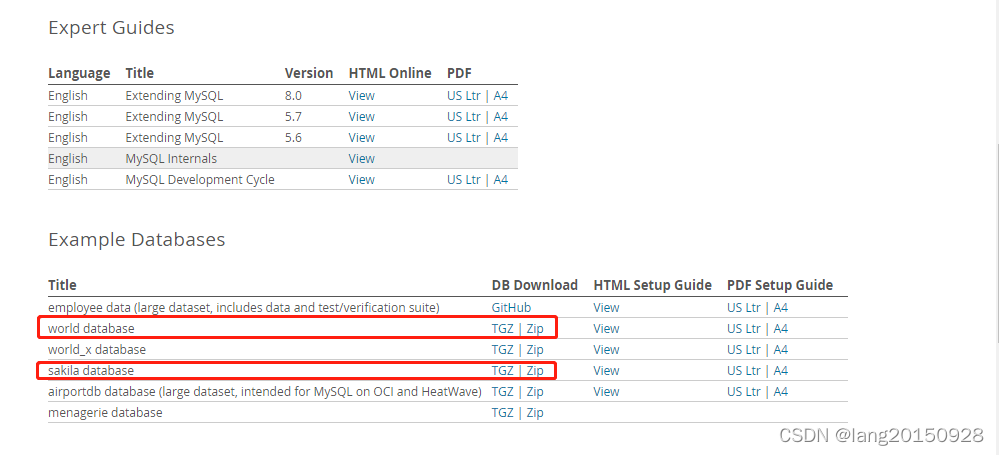Screen dimensions: 999x455
Task: Open A4 setup guide for sakila database
Action: click(780, 372)
